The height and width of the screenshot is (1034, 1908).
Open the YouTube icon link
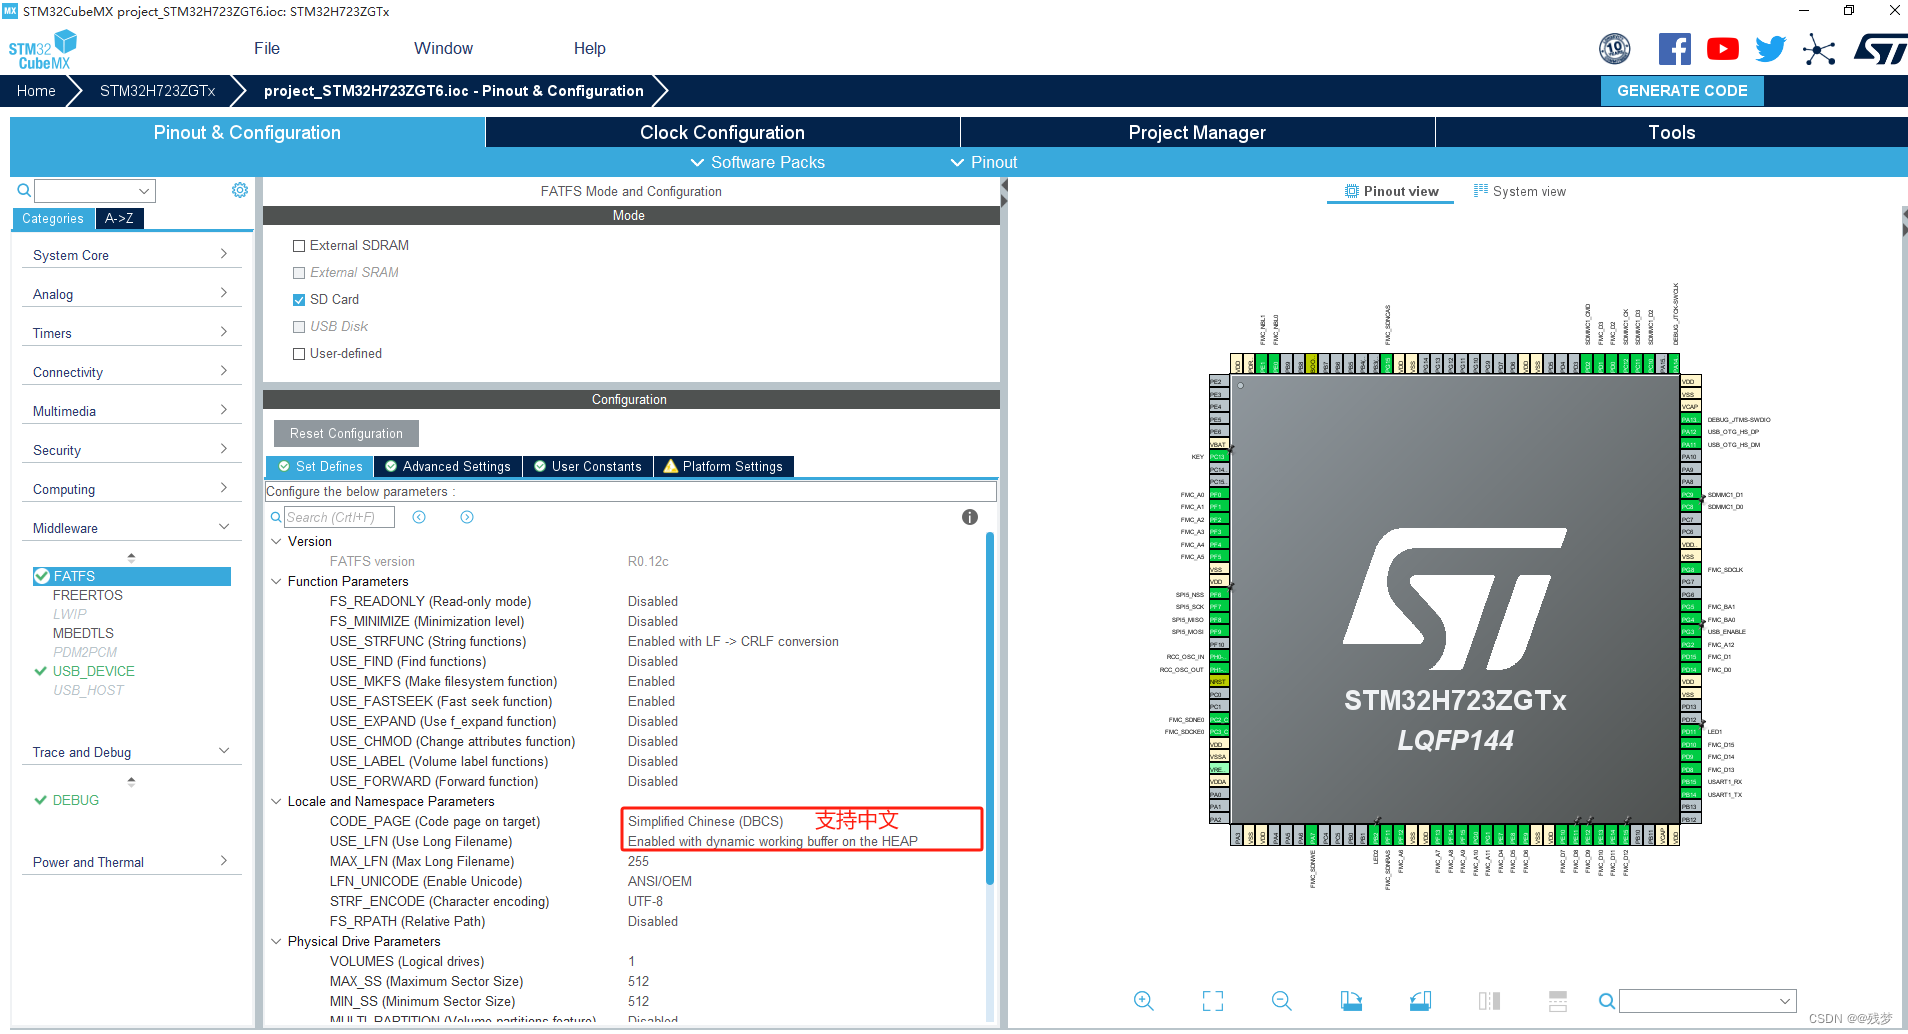(x=1722, y=49)
